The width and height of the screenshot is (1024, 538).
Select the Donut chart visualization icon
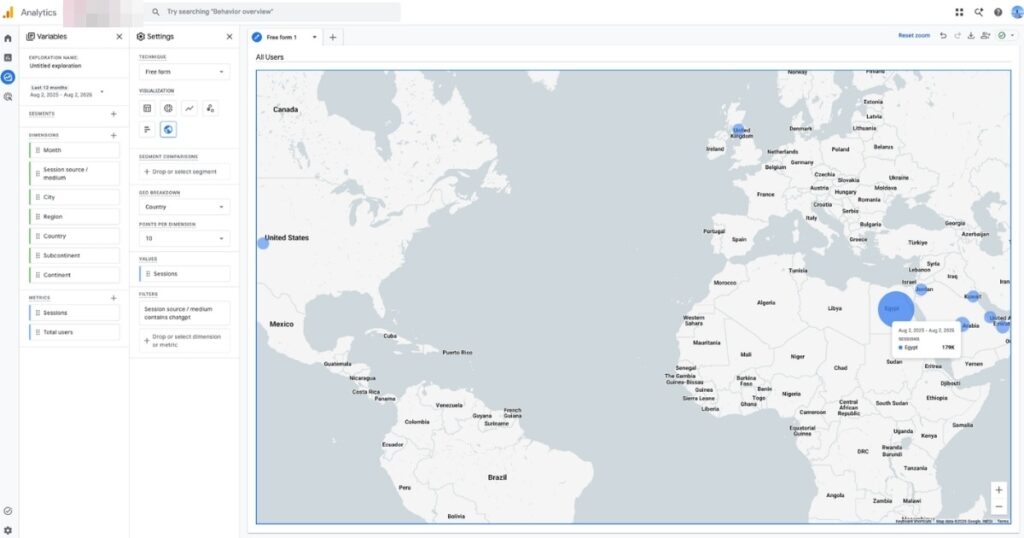168,108
